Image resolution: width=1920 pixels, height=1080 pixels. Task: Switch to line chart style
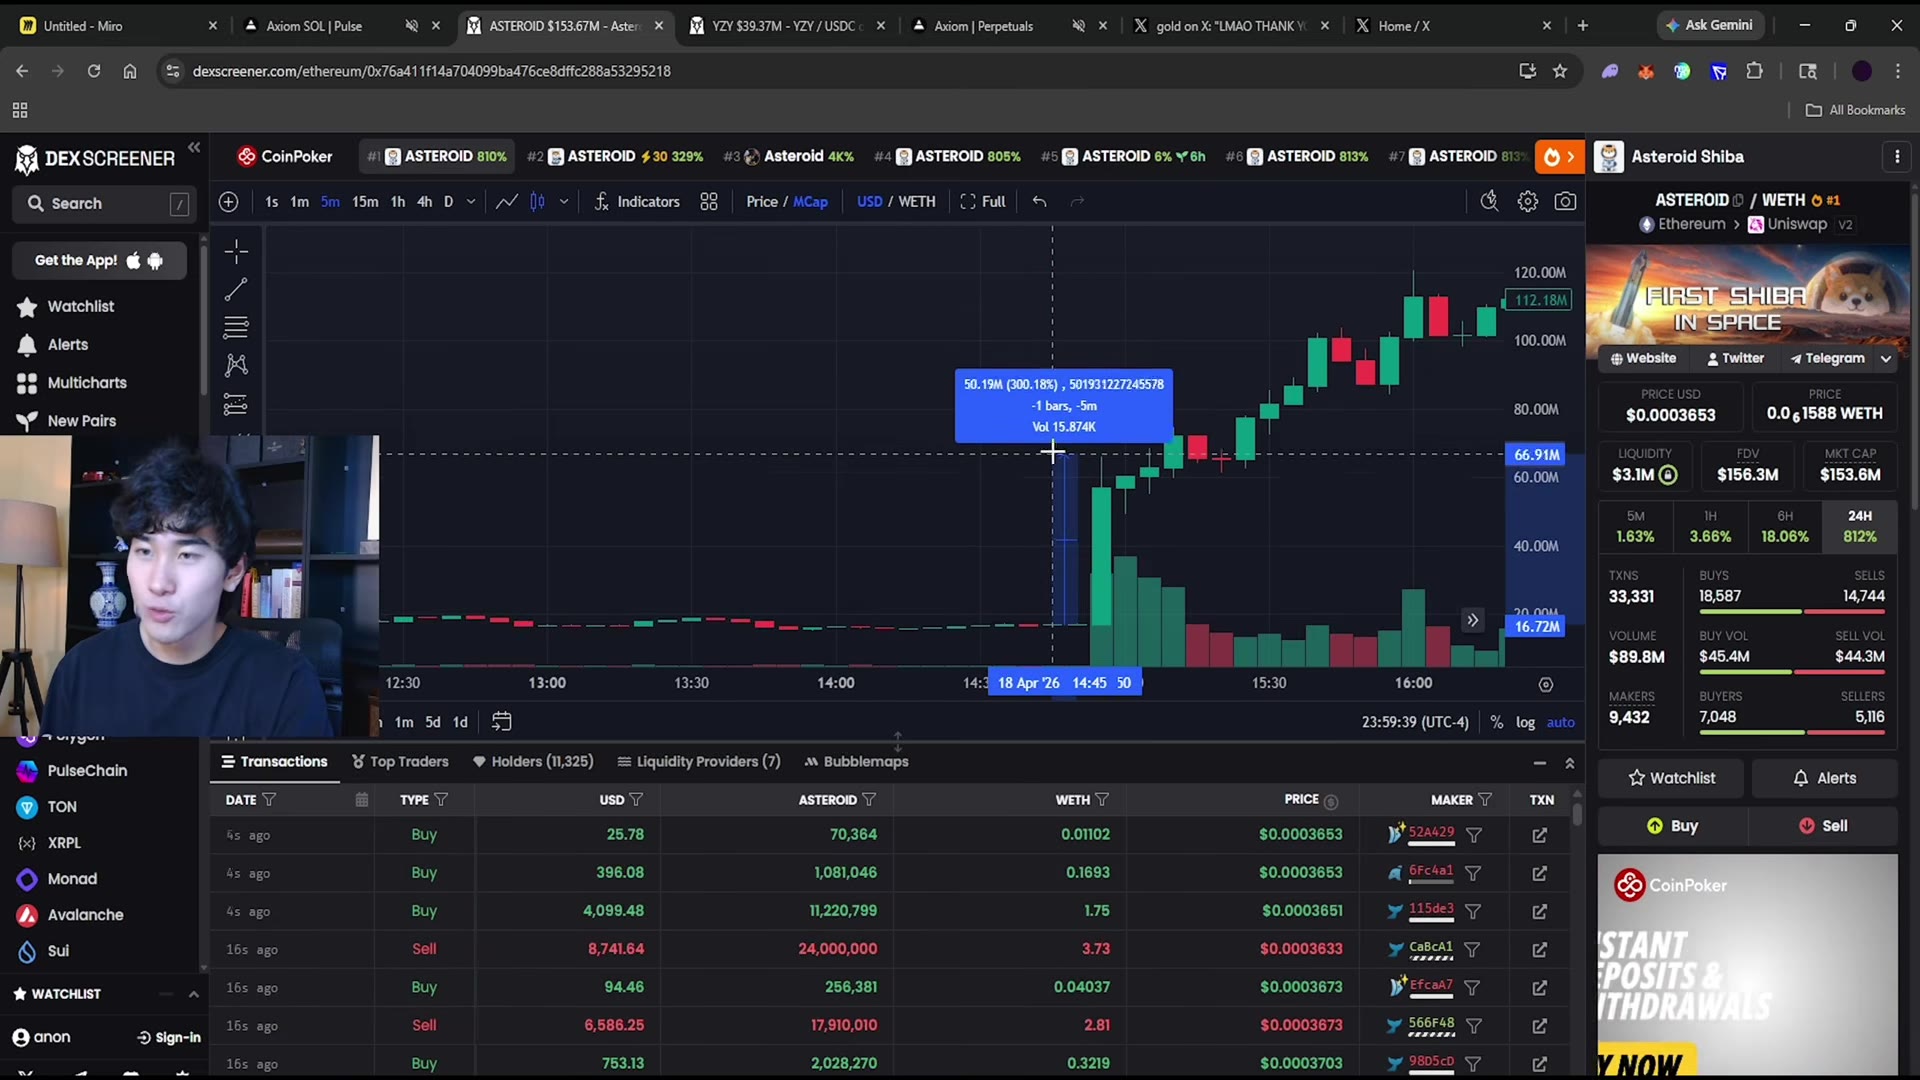click(507, 202)
